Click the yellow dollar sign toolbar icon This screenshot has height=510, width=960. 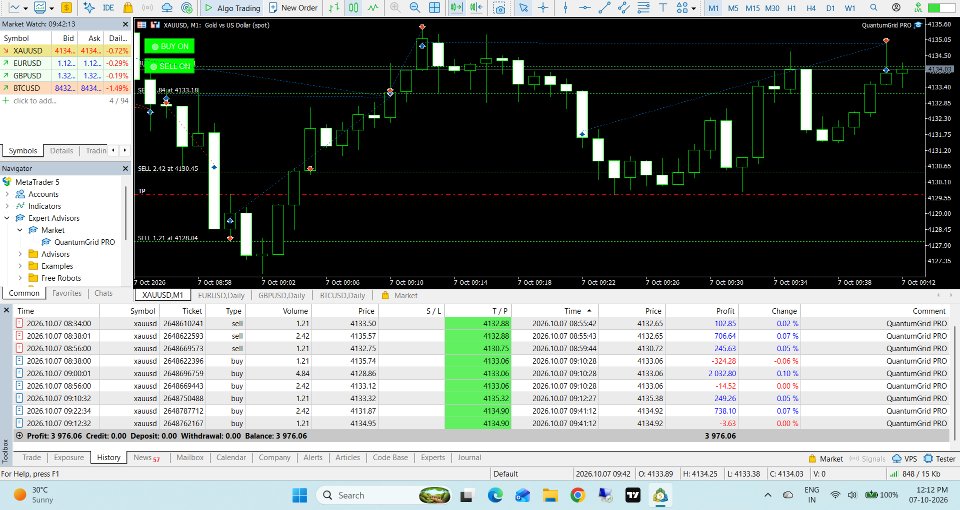[66, 7]
